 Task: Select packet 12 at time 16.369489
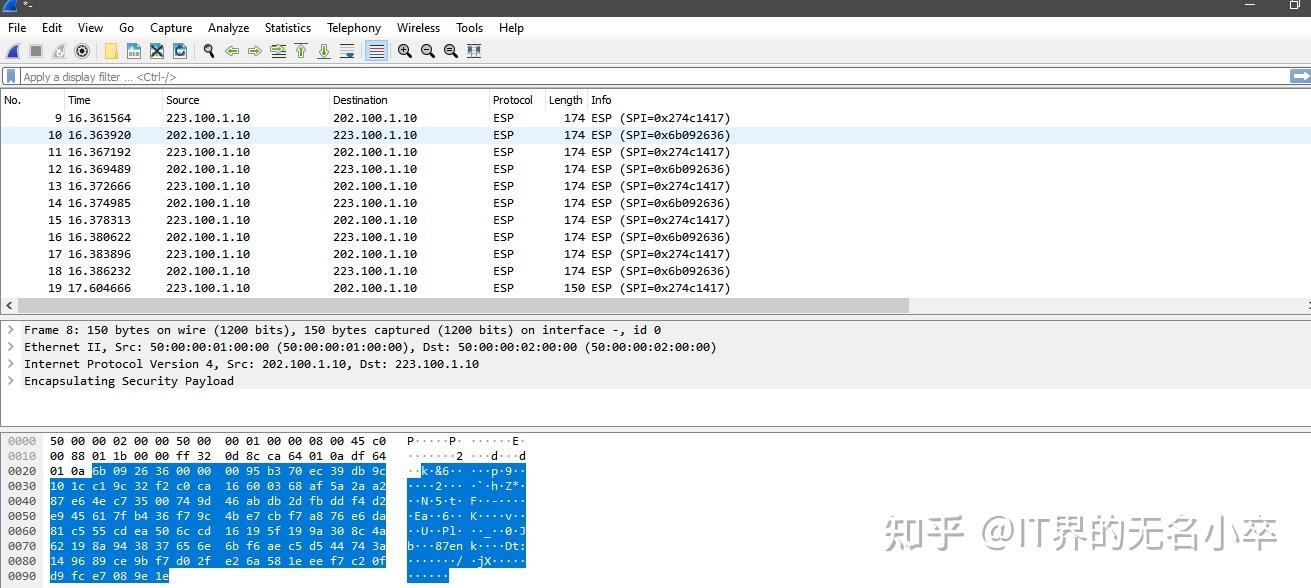[655, 169]
